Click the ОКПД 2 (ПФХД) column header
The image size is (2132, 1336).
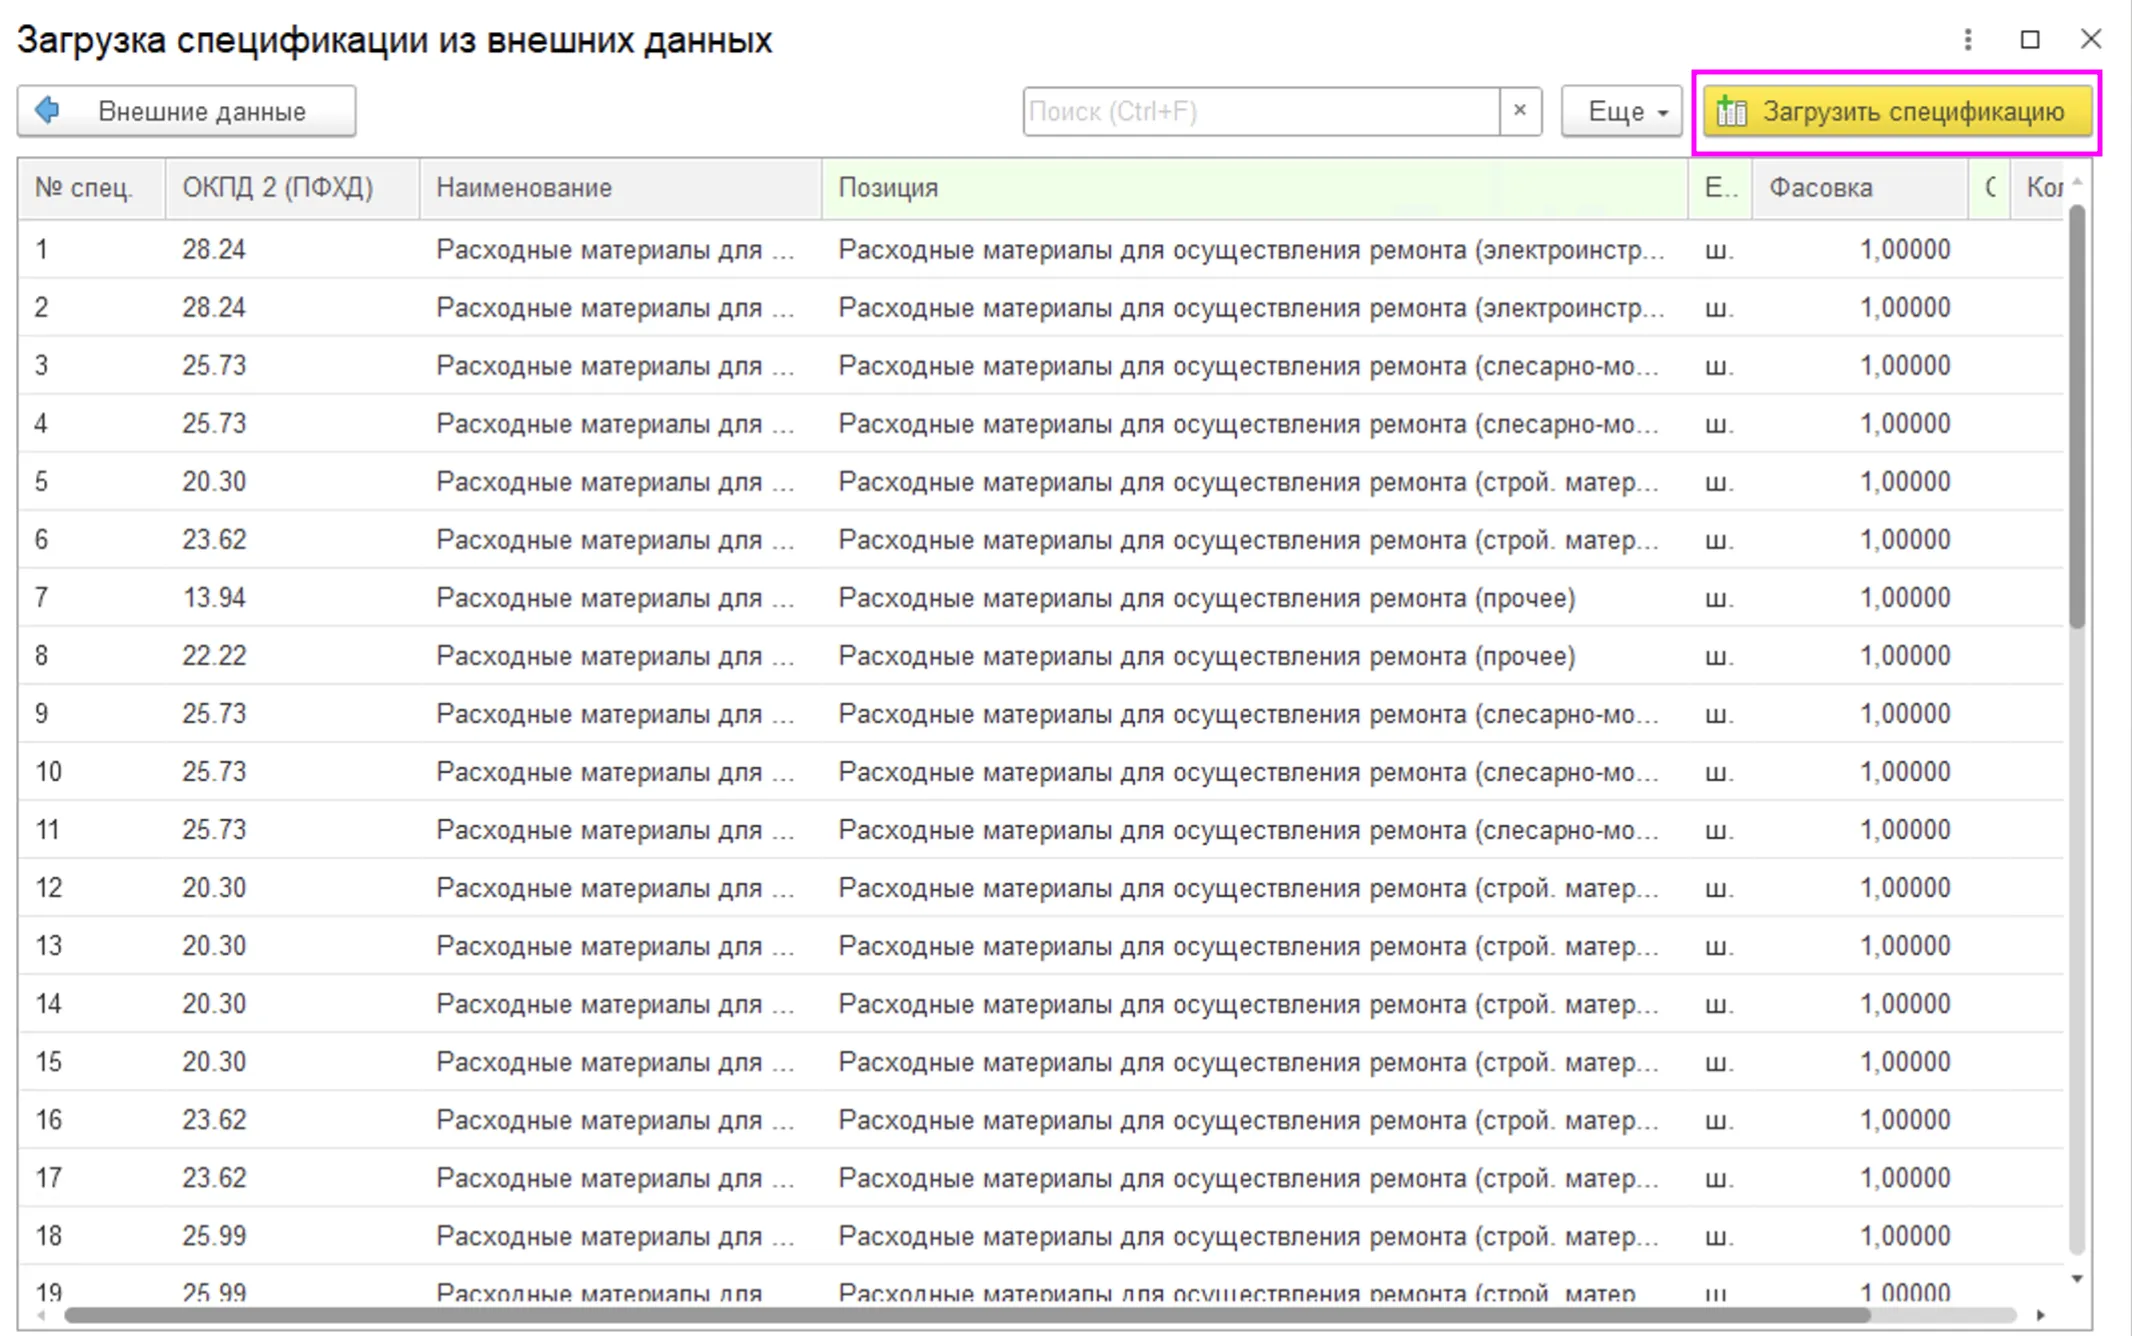click(x=292, y=188)
